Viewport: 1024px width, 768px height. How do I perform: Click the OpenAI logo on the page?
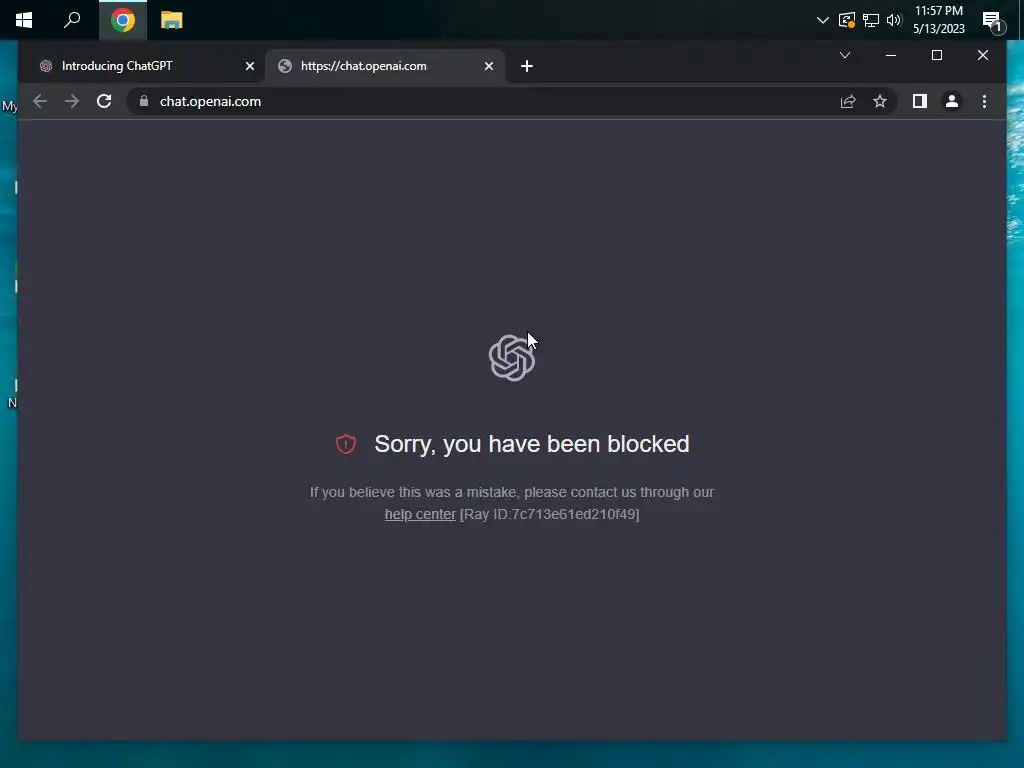(512, 358)
